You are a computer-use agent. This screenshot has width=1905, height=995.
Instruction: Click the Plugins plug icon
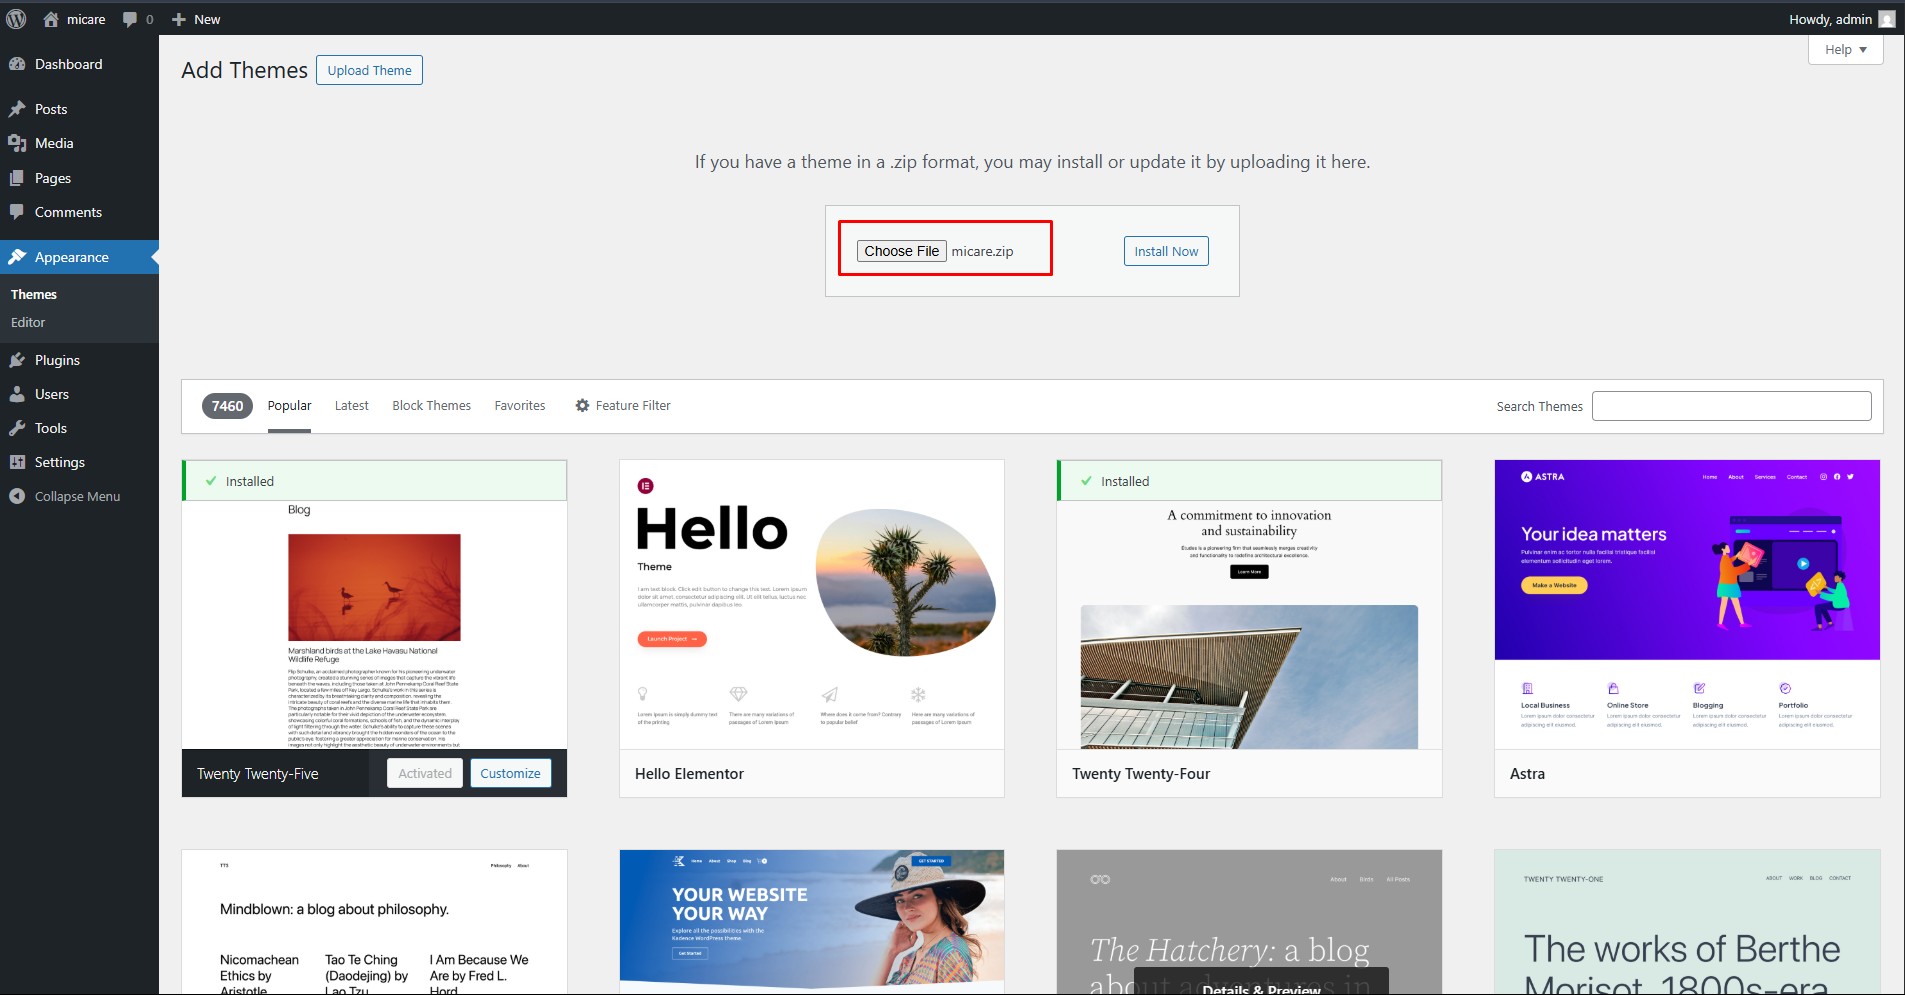[17, 360]
